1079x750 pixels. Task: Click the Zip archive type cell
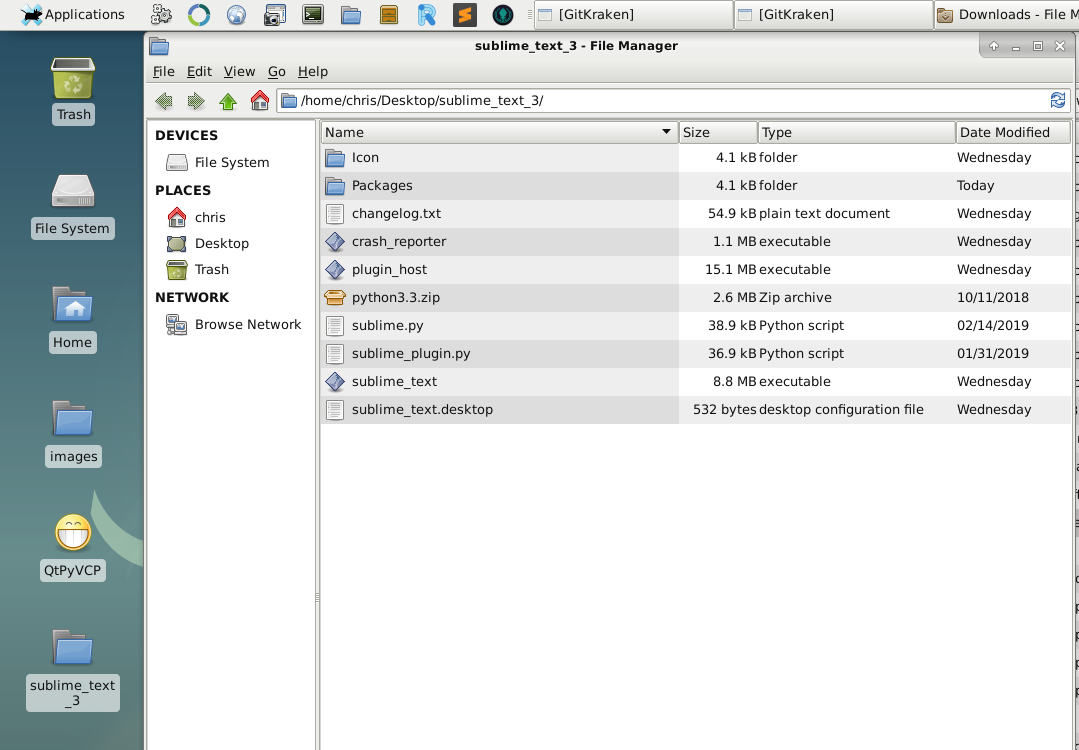(x=795, y=297)
